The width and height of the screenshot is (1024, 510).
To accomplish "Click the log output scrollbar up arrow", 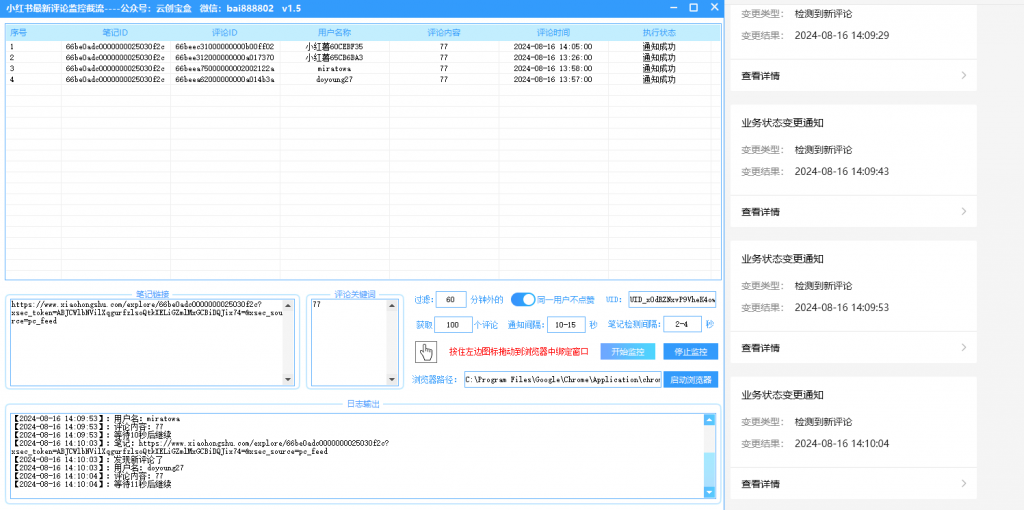I will coord(710,418).
